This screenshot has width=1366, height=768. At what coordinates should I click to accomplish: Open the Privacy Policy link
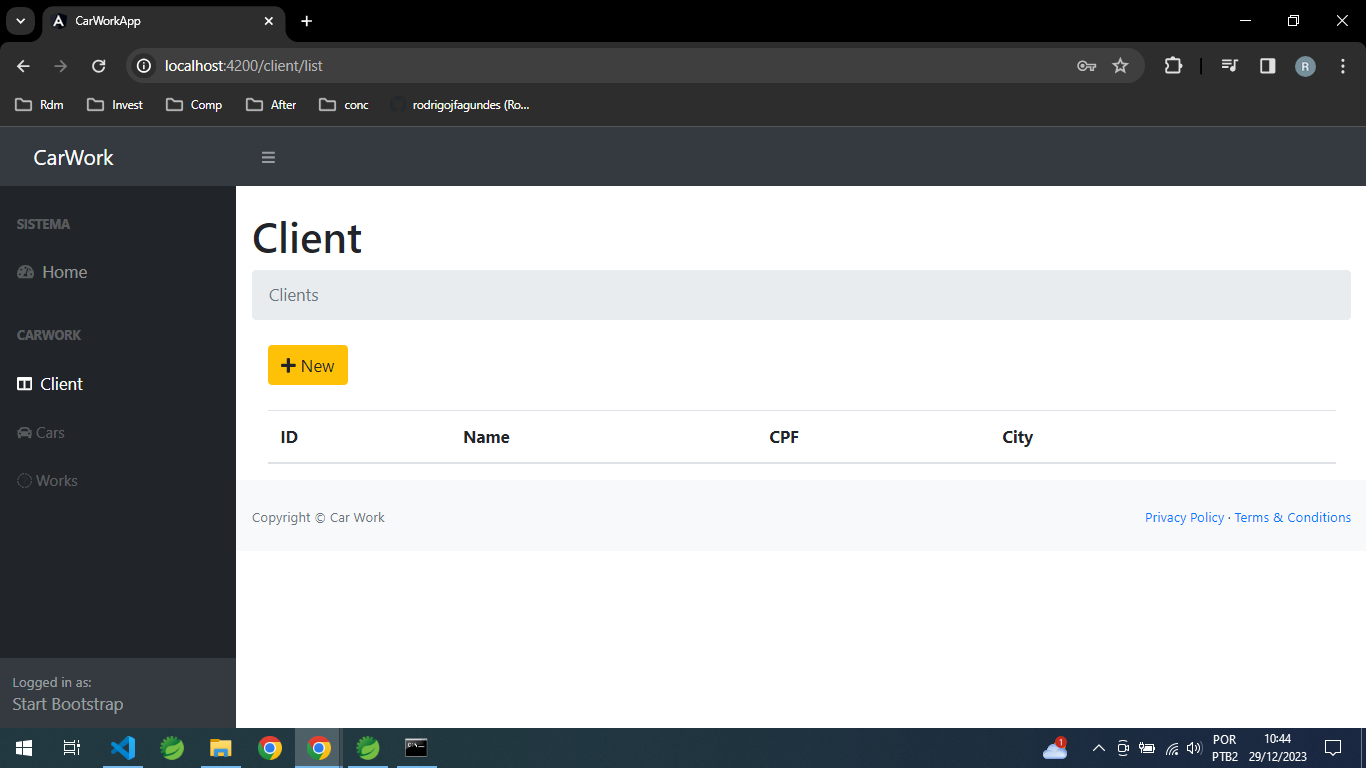[x=1184, y=517]
